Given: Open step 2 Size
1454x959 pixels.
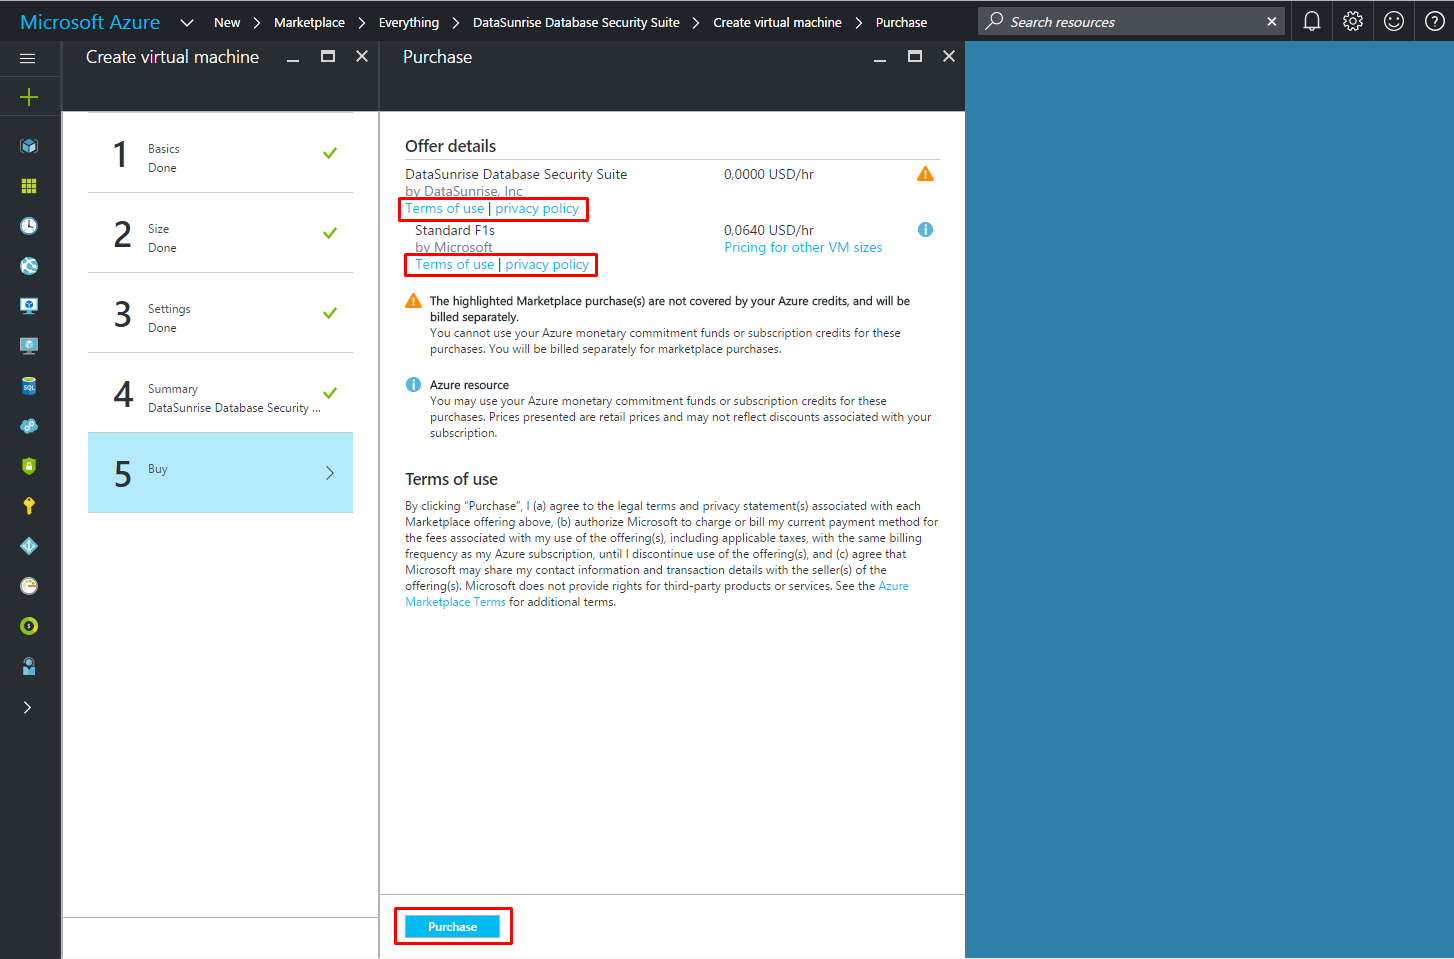Looking at the screenshot, I should click(x=220, y=233).
